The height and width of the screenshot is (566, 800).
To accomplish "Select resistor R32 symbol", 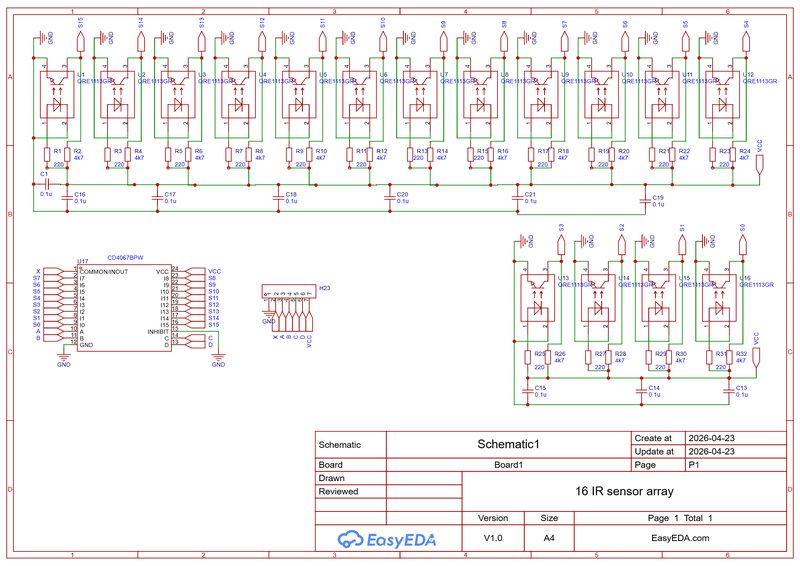I will tap(730, 357).
